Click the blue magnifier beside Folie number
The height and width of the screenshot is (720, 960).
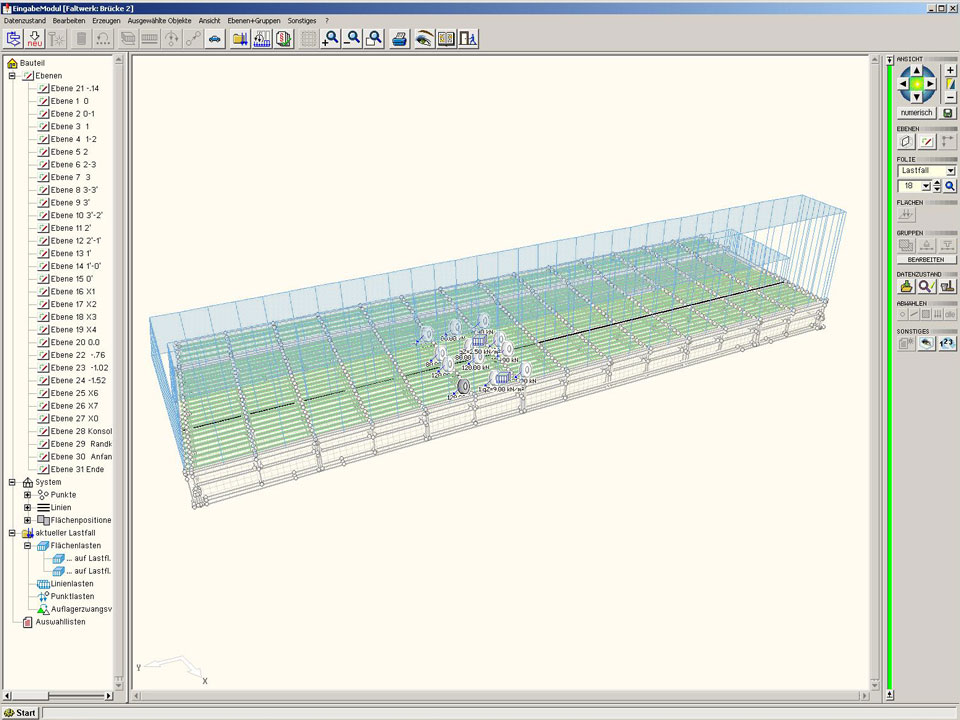(950, 186)
